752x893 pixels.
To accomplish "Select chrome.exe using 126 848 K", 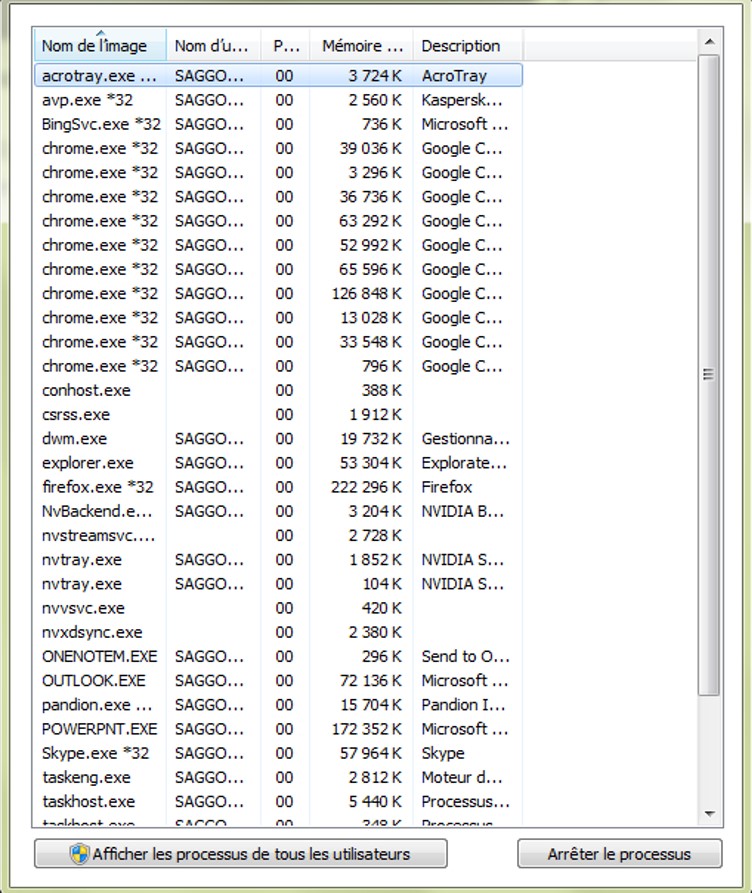I will [279, 294].
